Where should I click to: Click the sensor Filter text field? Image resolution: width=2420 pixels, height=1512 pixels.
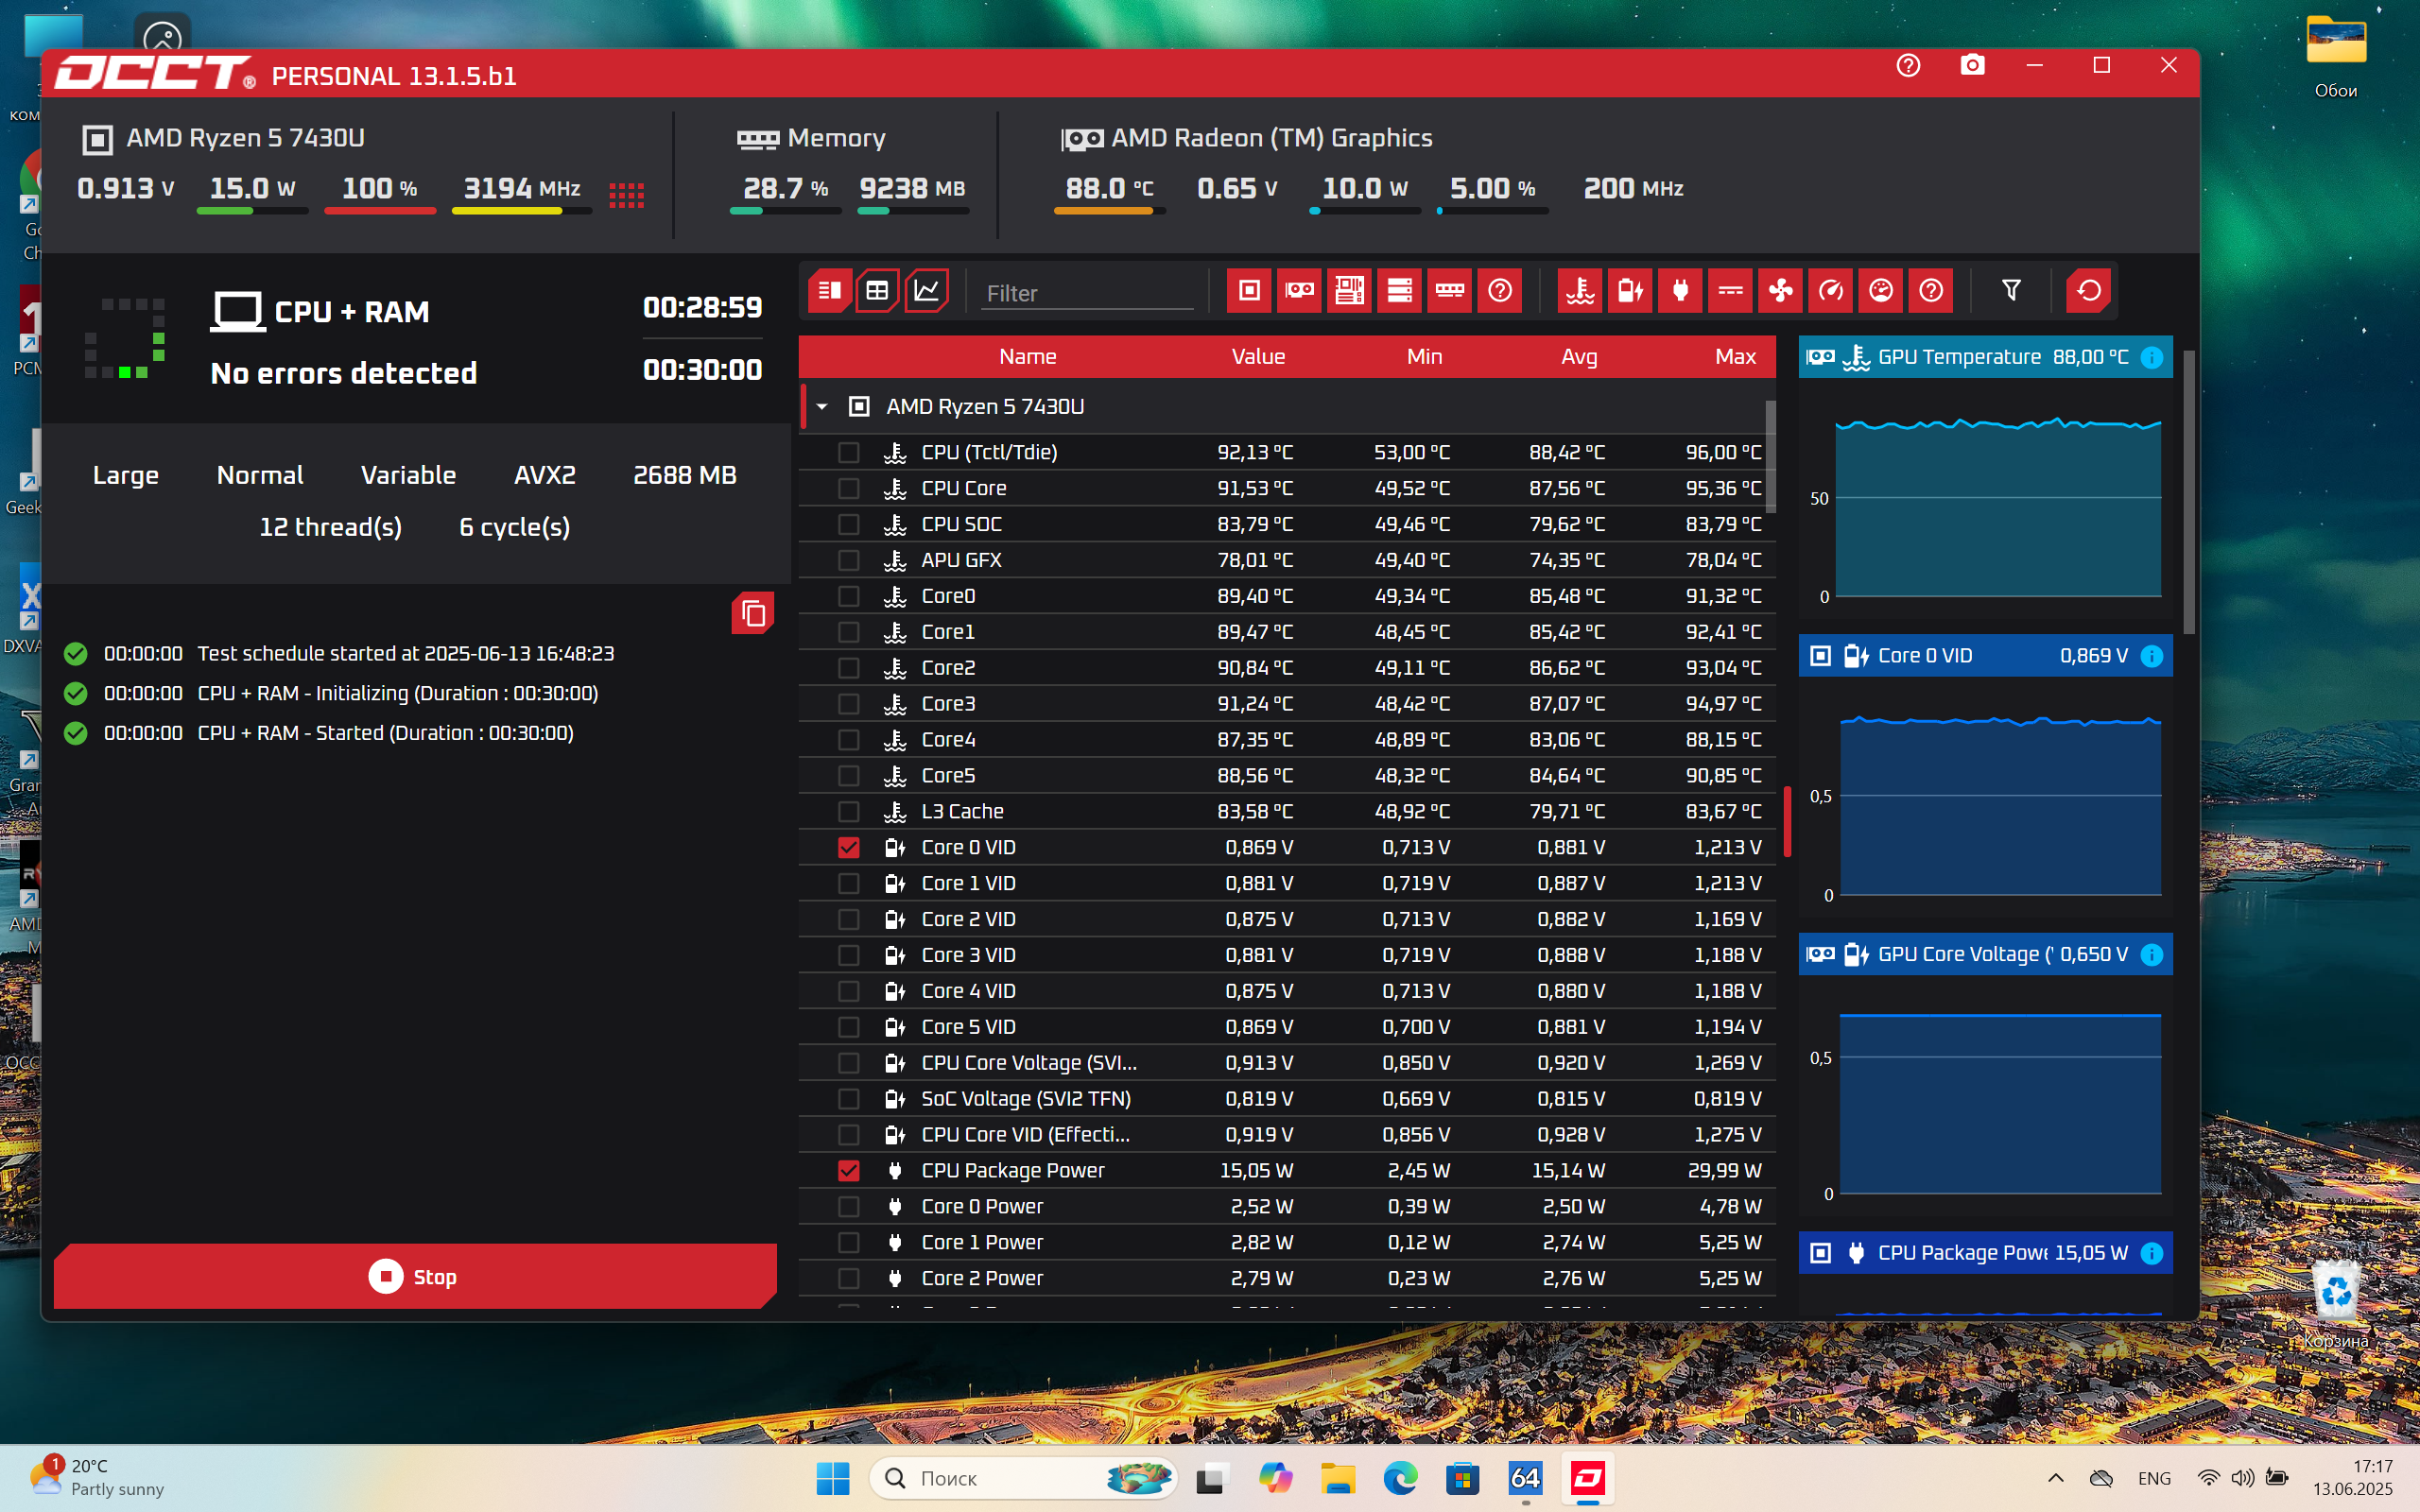(1087, 294)
